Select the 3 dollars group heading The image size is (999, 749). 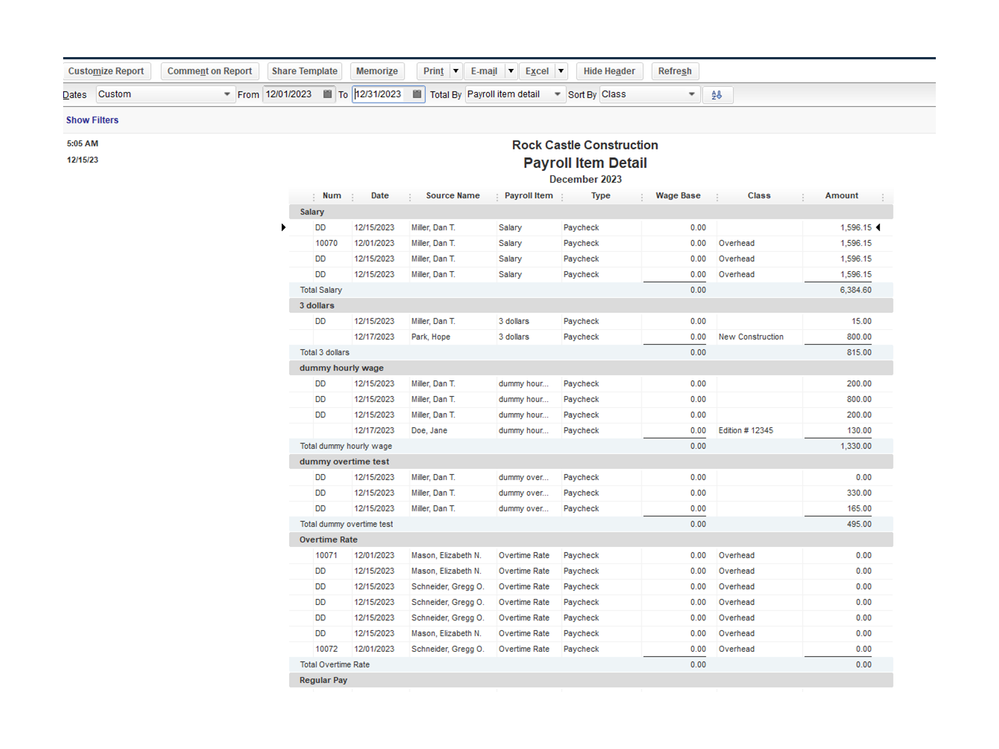pyautogui.click(x=591, y=305)
